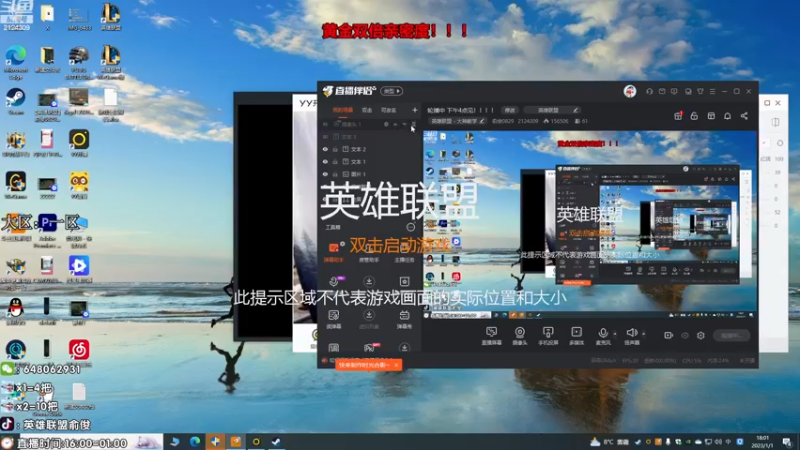Image resolution: width=800 pixels, height=450 pixels.
Task: Toggle visibility of 图片 1 layer
Action: tap(325, 174)
